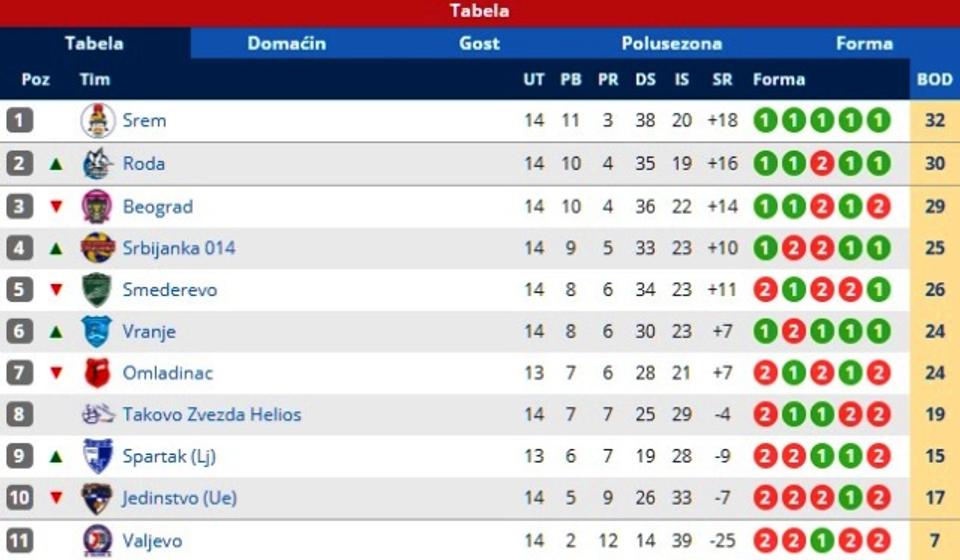Click the Srem team logo
The width and height of the screenshot is (960, 560).
coord(97,121)
